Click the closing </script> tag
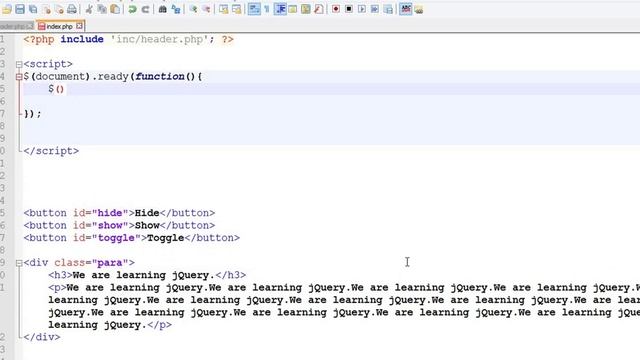640x360 pixels. pyautogui.click(x=51, y=151)
